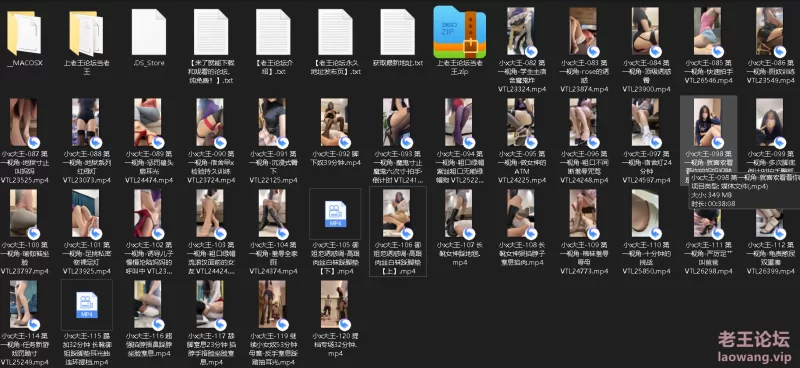Select video file 小xc大王-108
Screen dimensions: 800x368
click(521, 214)
